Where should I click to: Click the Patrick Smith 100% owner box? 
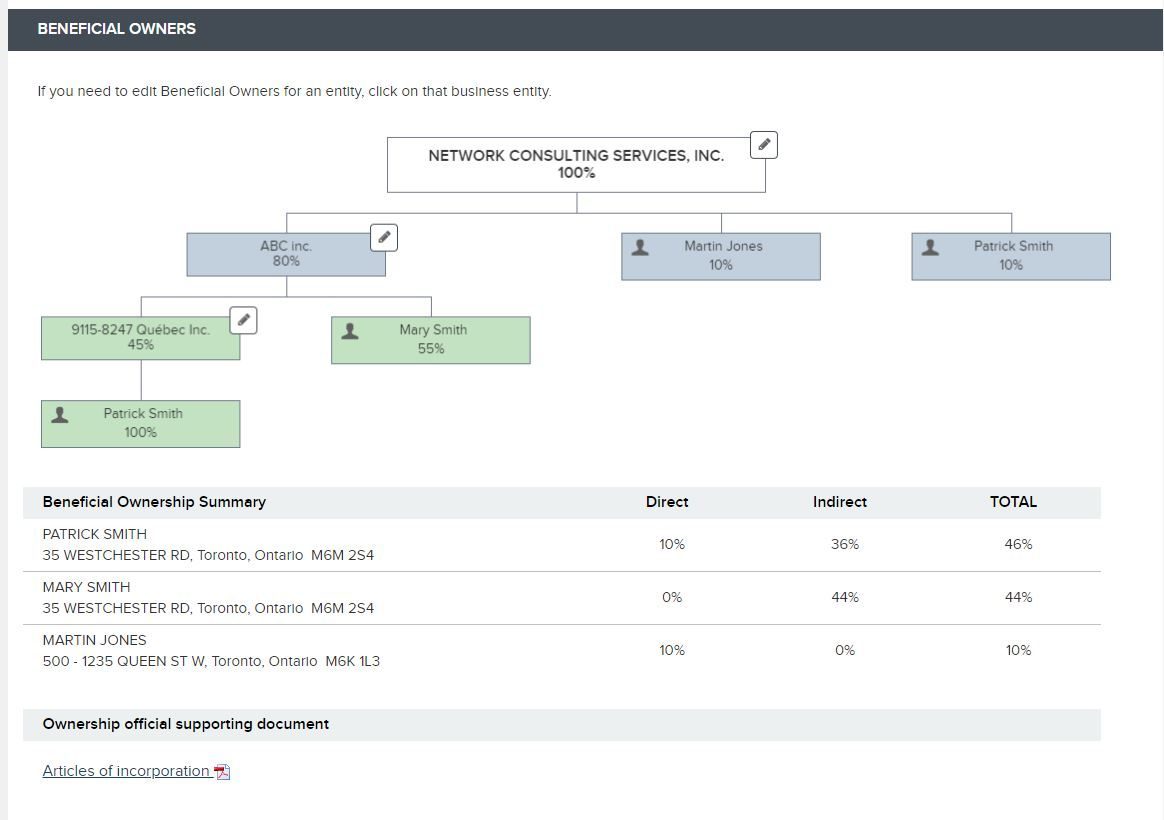pos(140,424)
